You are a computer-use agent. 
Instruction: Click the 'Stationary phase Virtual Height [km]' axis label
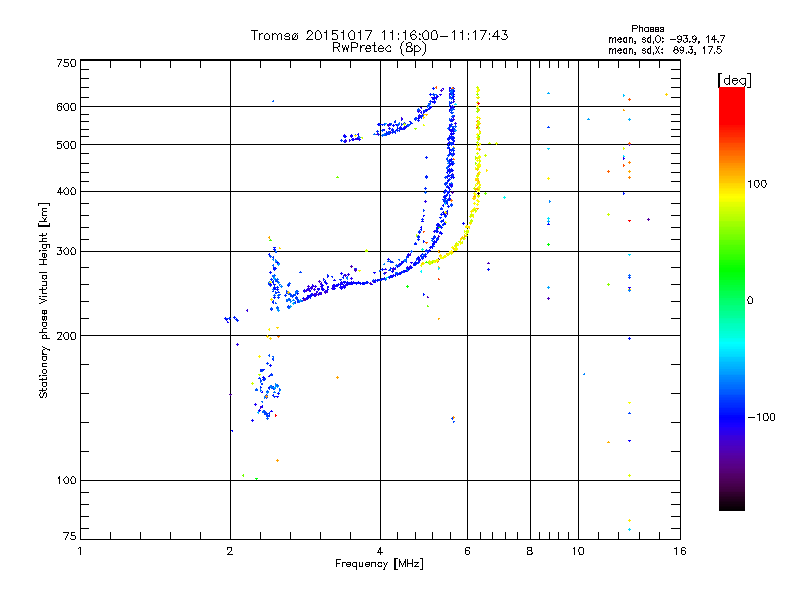[43, 301]
